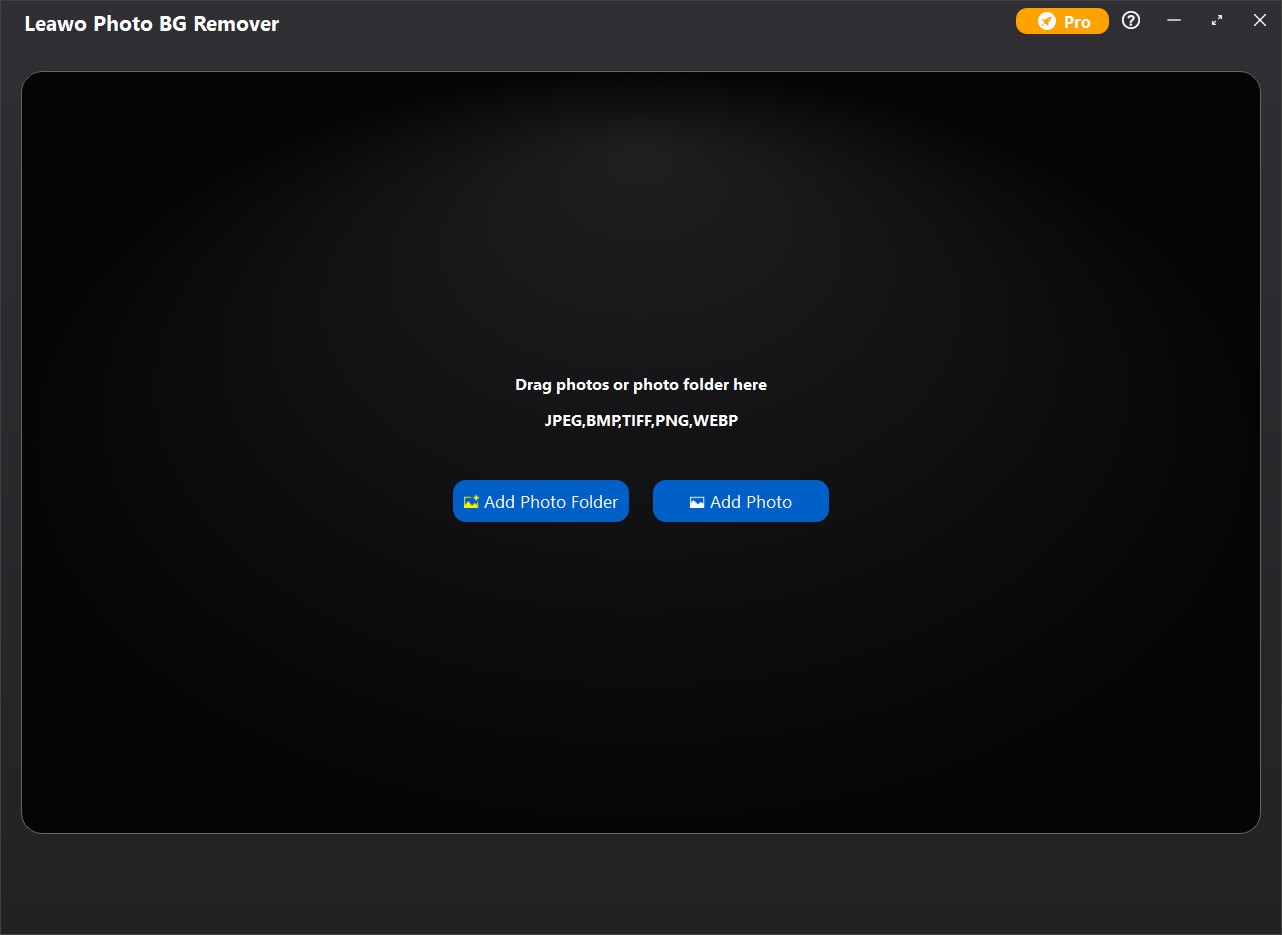Click the sparkle picture icon for folder import
The width and height of the screenshot is (1282, 935).
[471, 502]
